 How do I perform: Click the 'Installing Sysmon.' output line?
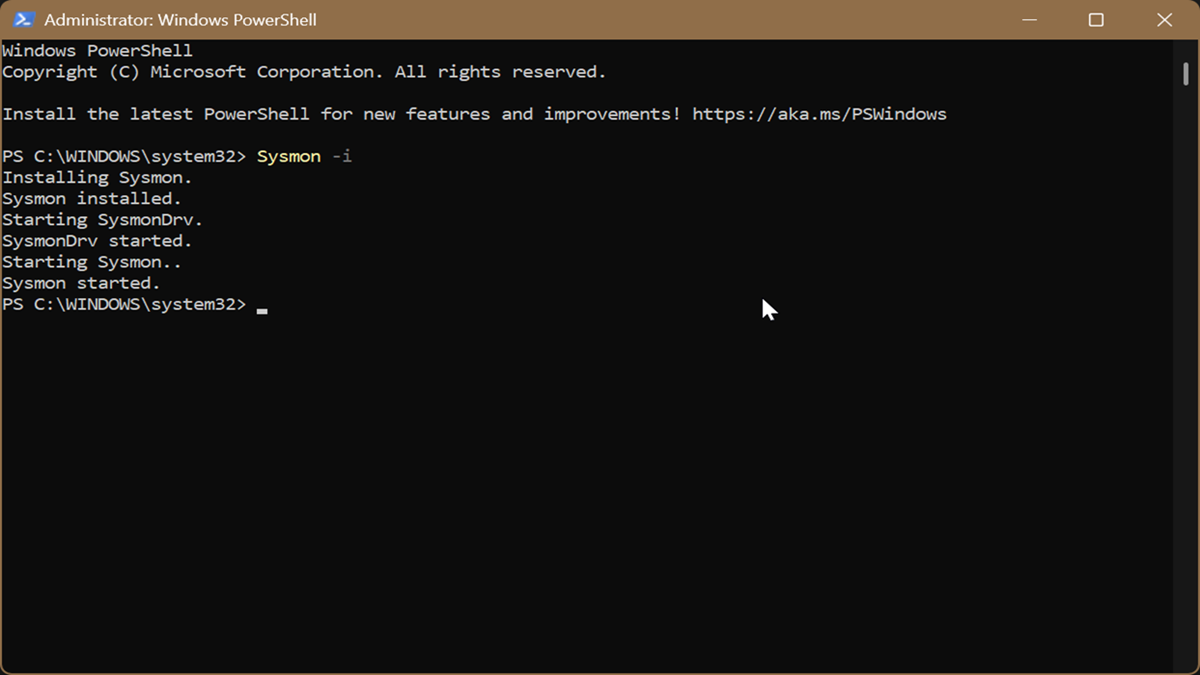click(x=97, y=177)
